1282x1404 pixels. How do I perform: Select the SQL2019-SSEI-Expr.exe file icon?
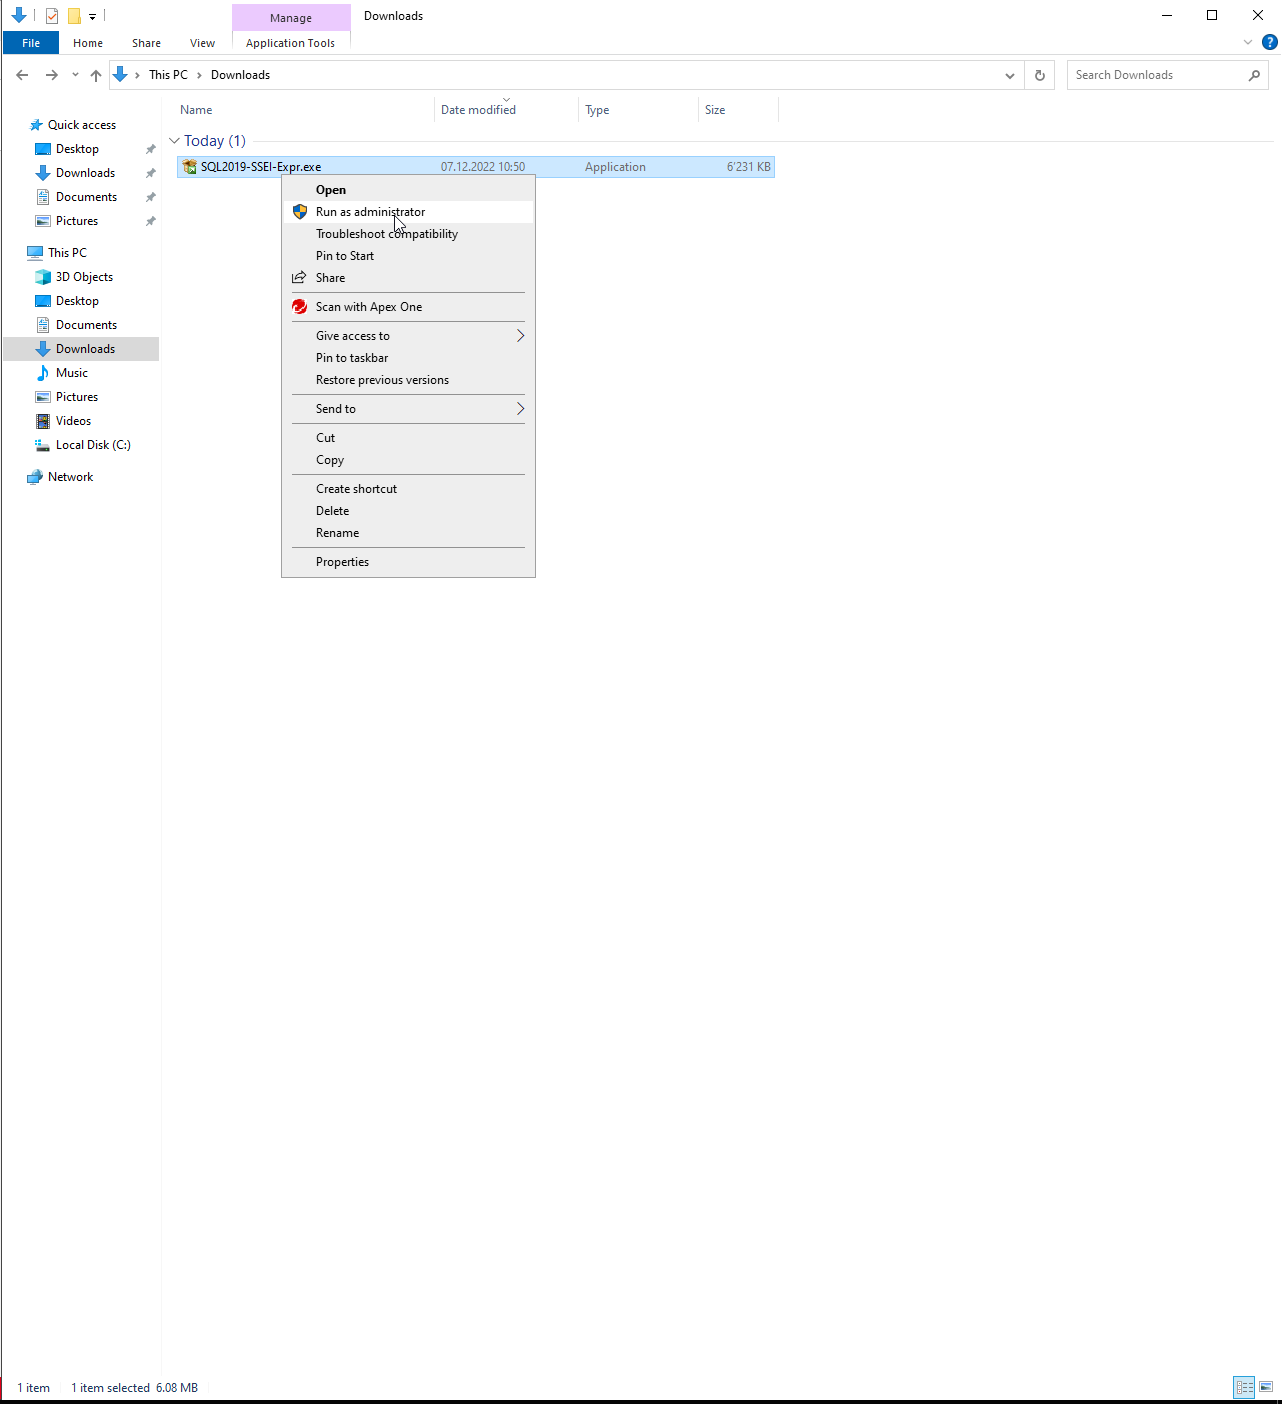point(189,167)
